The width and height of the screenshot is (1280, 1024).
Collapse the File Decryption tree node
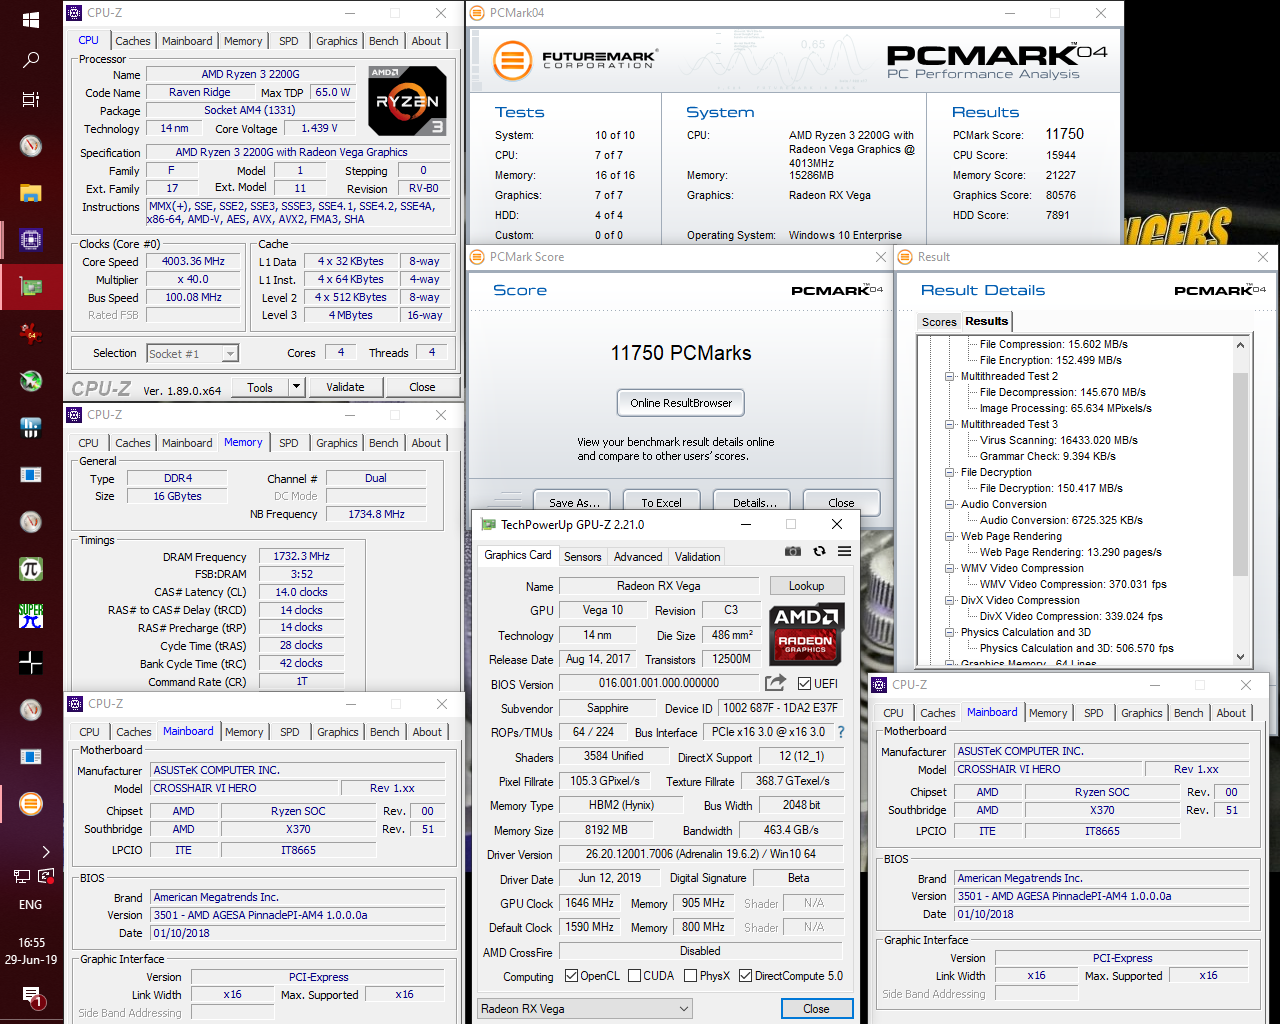950,472
